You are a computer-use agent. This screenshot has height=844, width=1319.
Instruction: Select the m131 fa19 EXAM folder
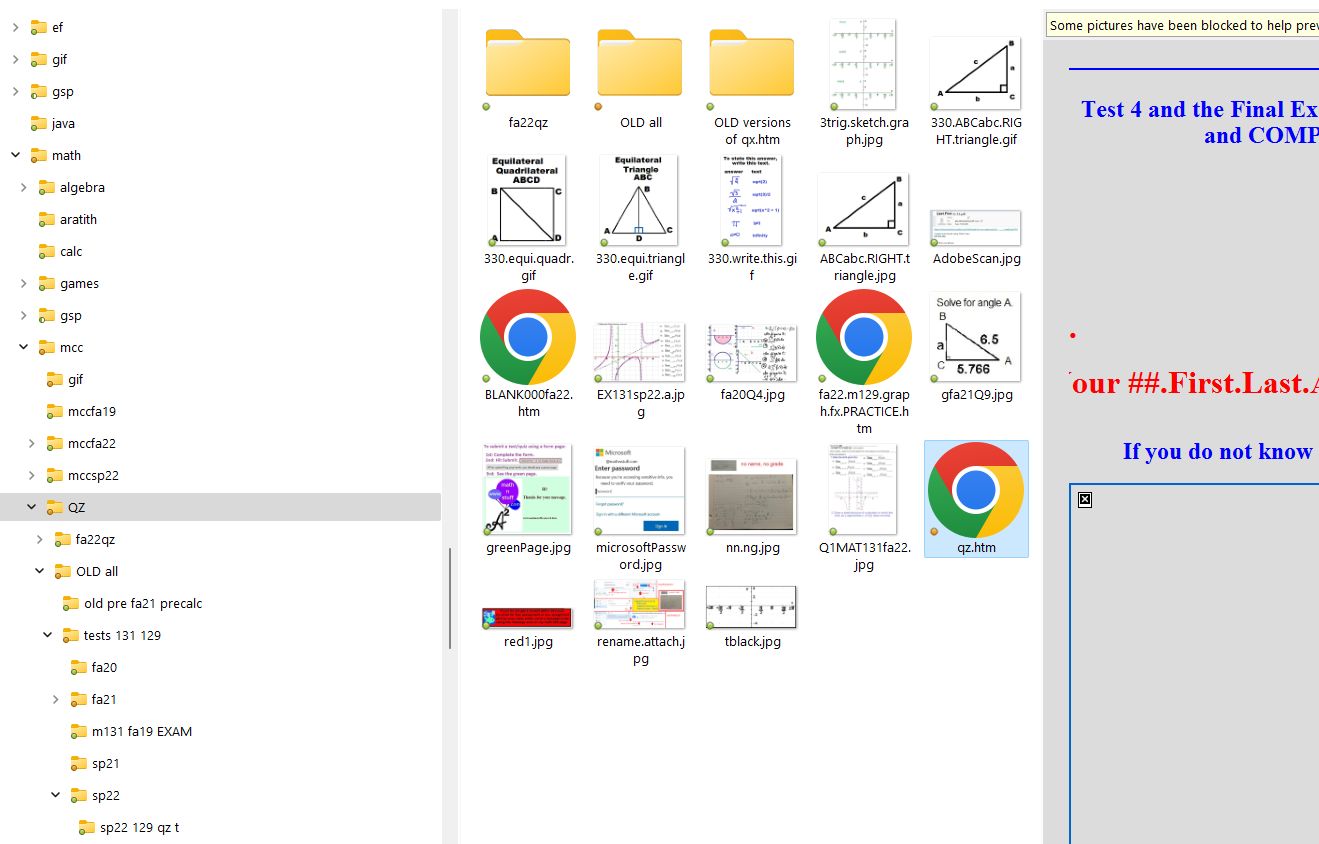click(x=141, y=731)
